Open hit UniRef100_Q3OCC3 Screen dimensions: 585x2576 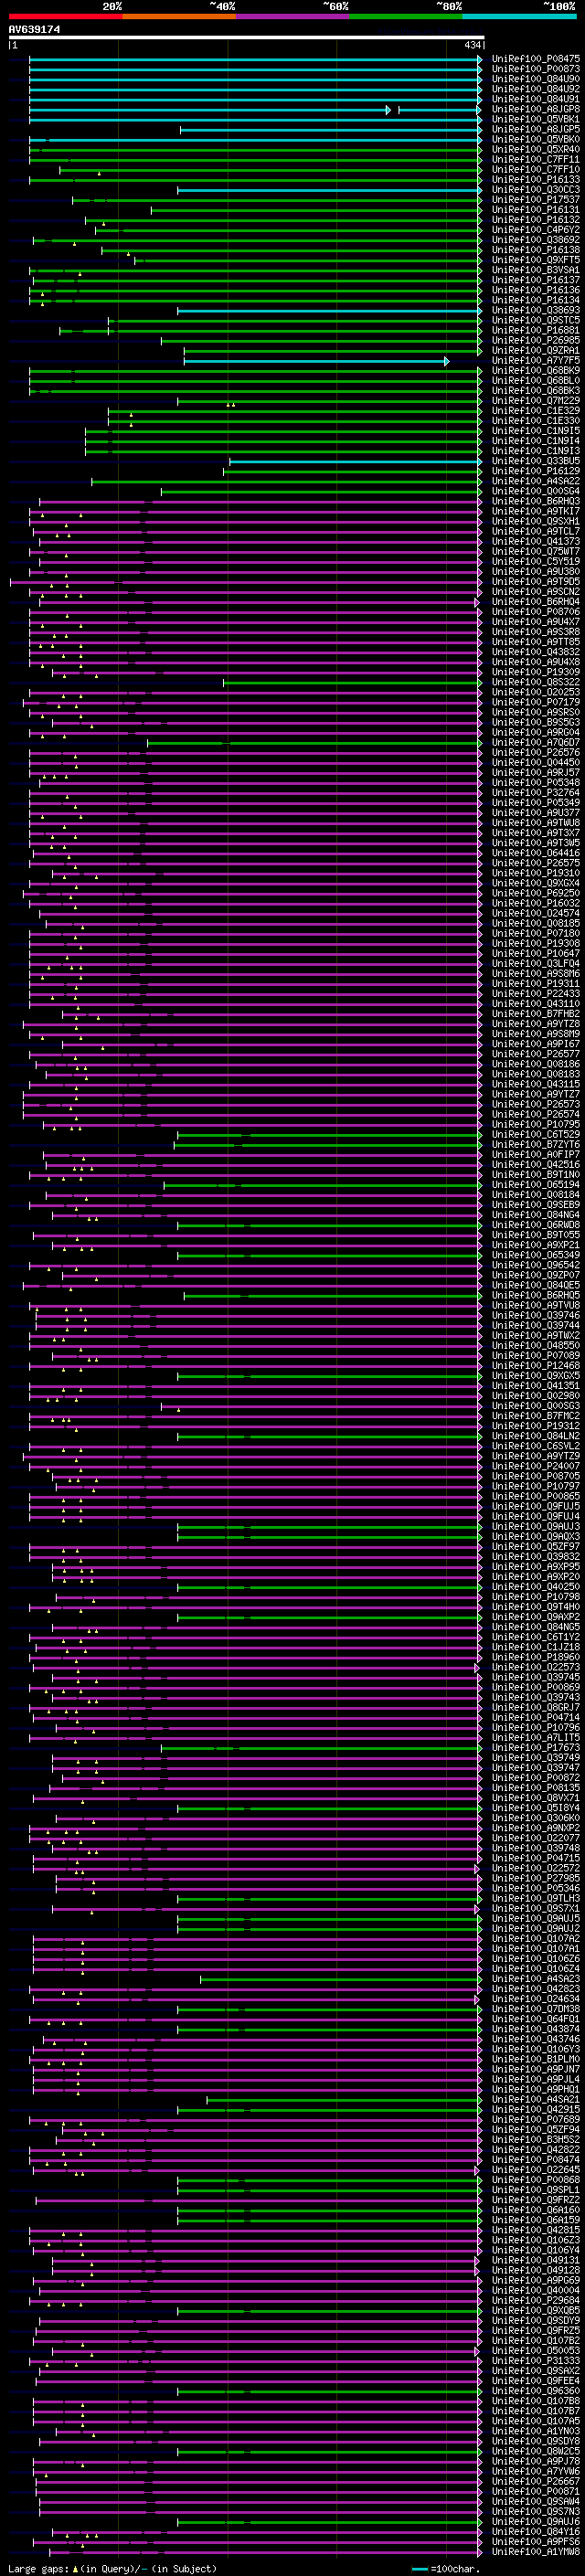tap(535, 190)
